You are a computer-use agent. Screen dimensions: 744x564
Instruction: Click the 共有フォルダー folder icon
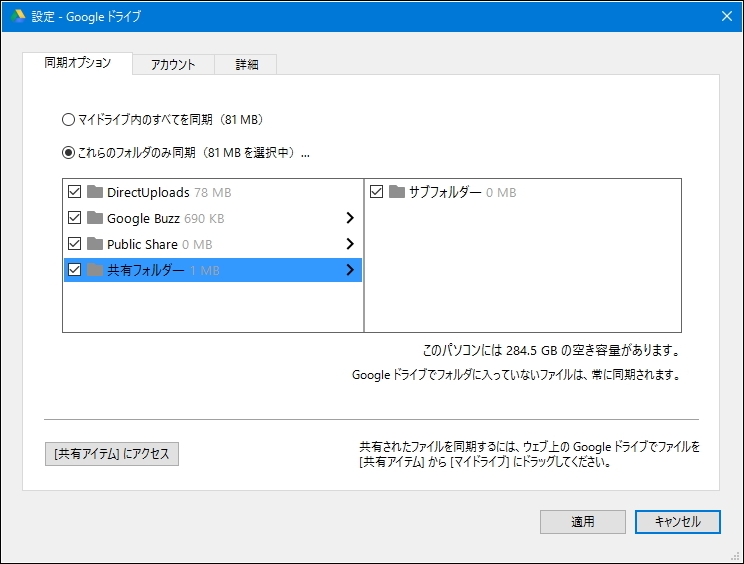(x=95, y=270)
